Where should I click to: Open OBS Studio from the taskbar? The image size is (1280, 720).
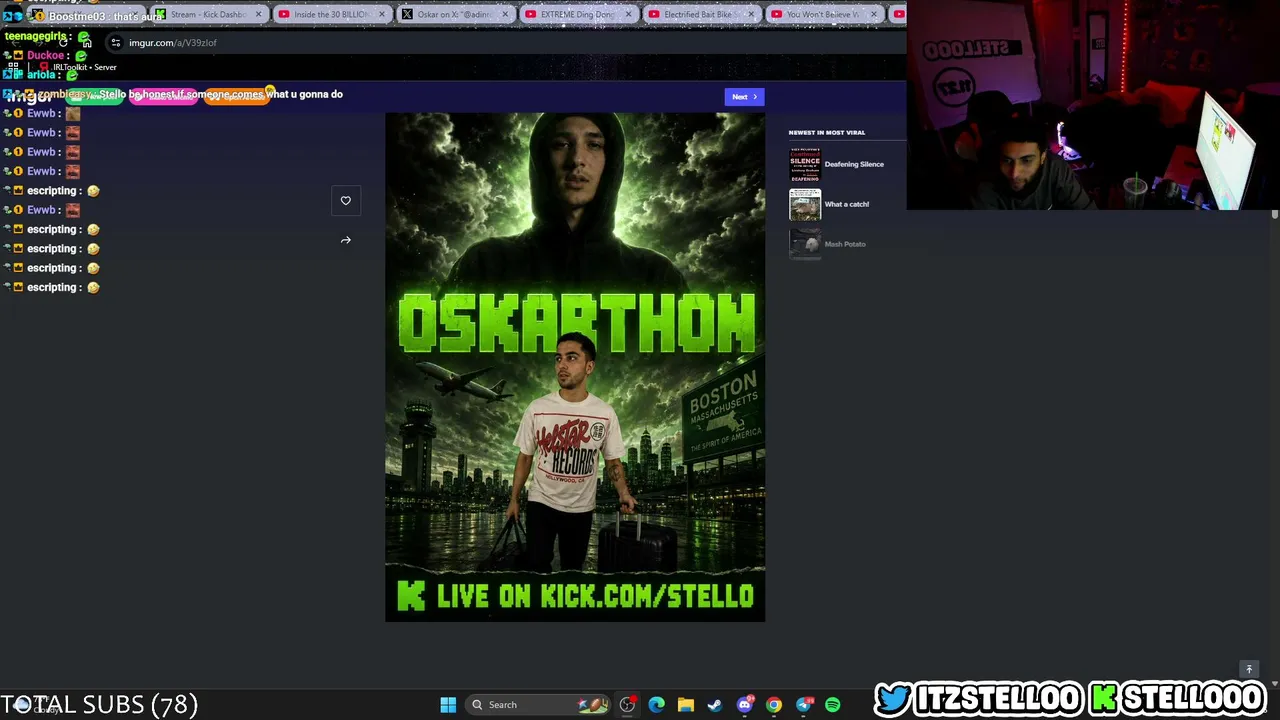coord(627,705)
